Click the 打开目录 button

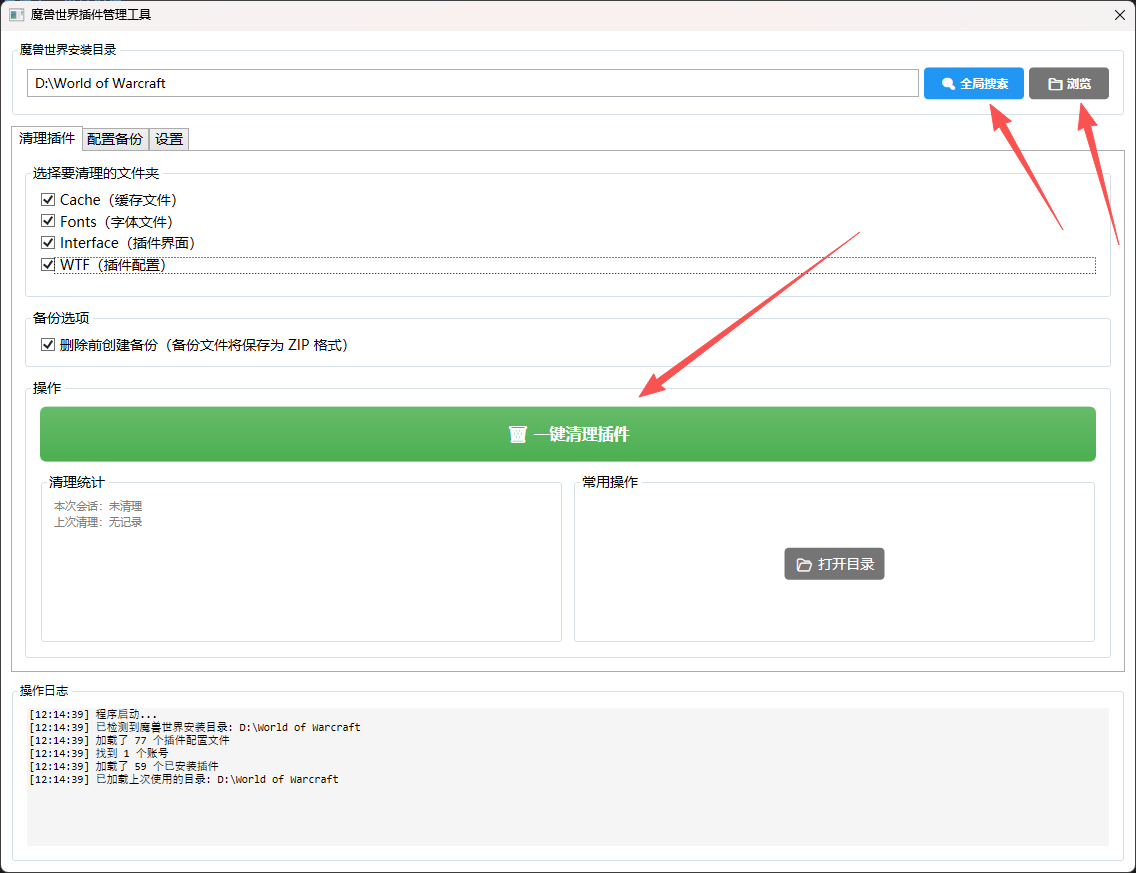click(834, 564)
